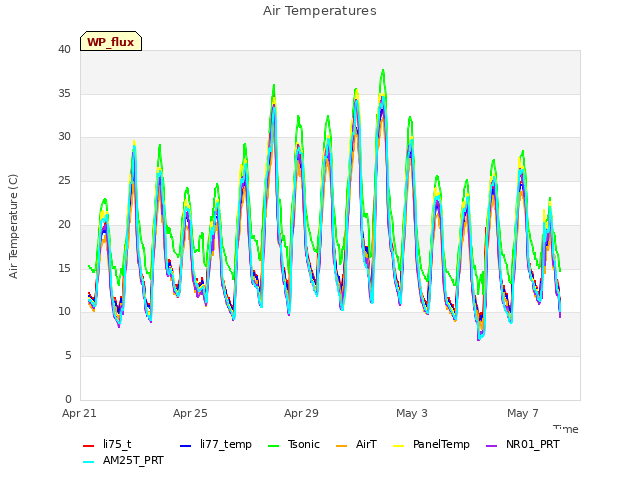The height and width of the screenshot is (480, 640).
Task: Click the 10 y-axis tick label
Action: click(x=64, y=311)
